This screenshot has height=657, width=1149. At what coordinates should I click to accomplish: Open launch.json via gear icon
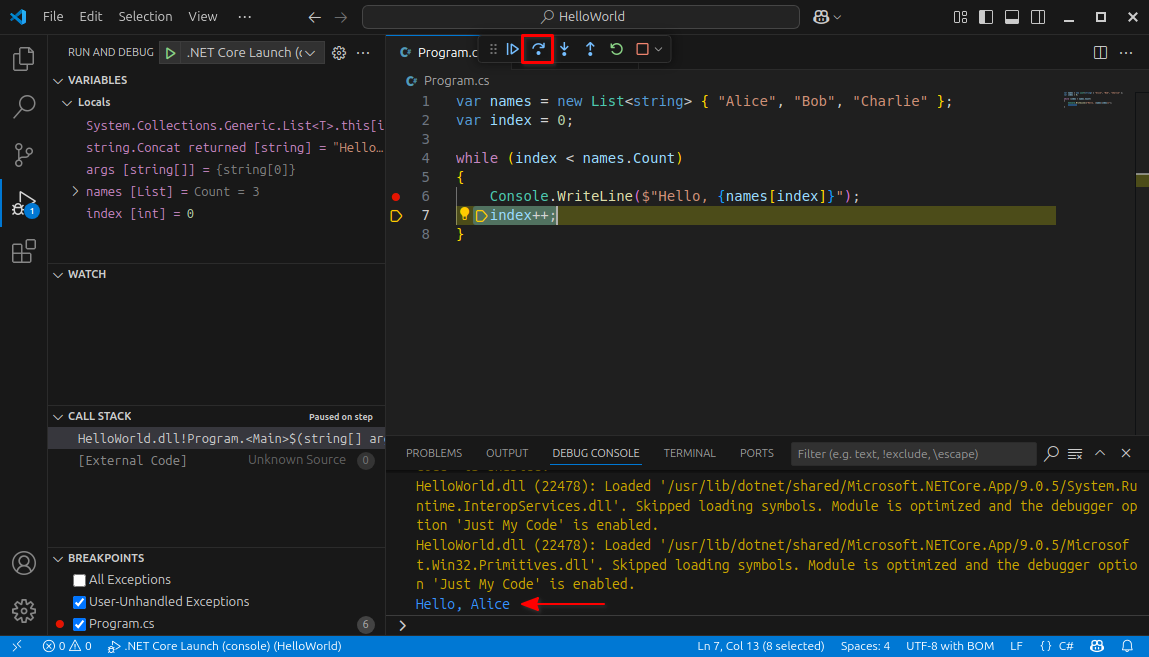tap(339, 53)
